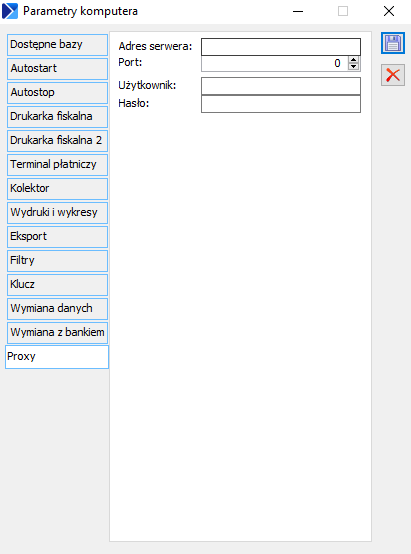Go to the Klucz tab
This screenshot has width=411, height=554.
coord(57,285)
